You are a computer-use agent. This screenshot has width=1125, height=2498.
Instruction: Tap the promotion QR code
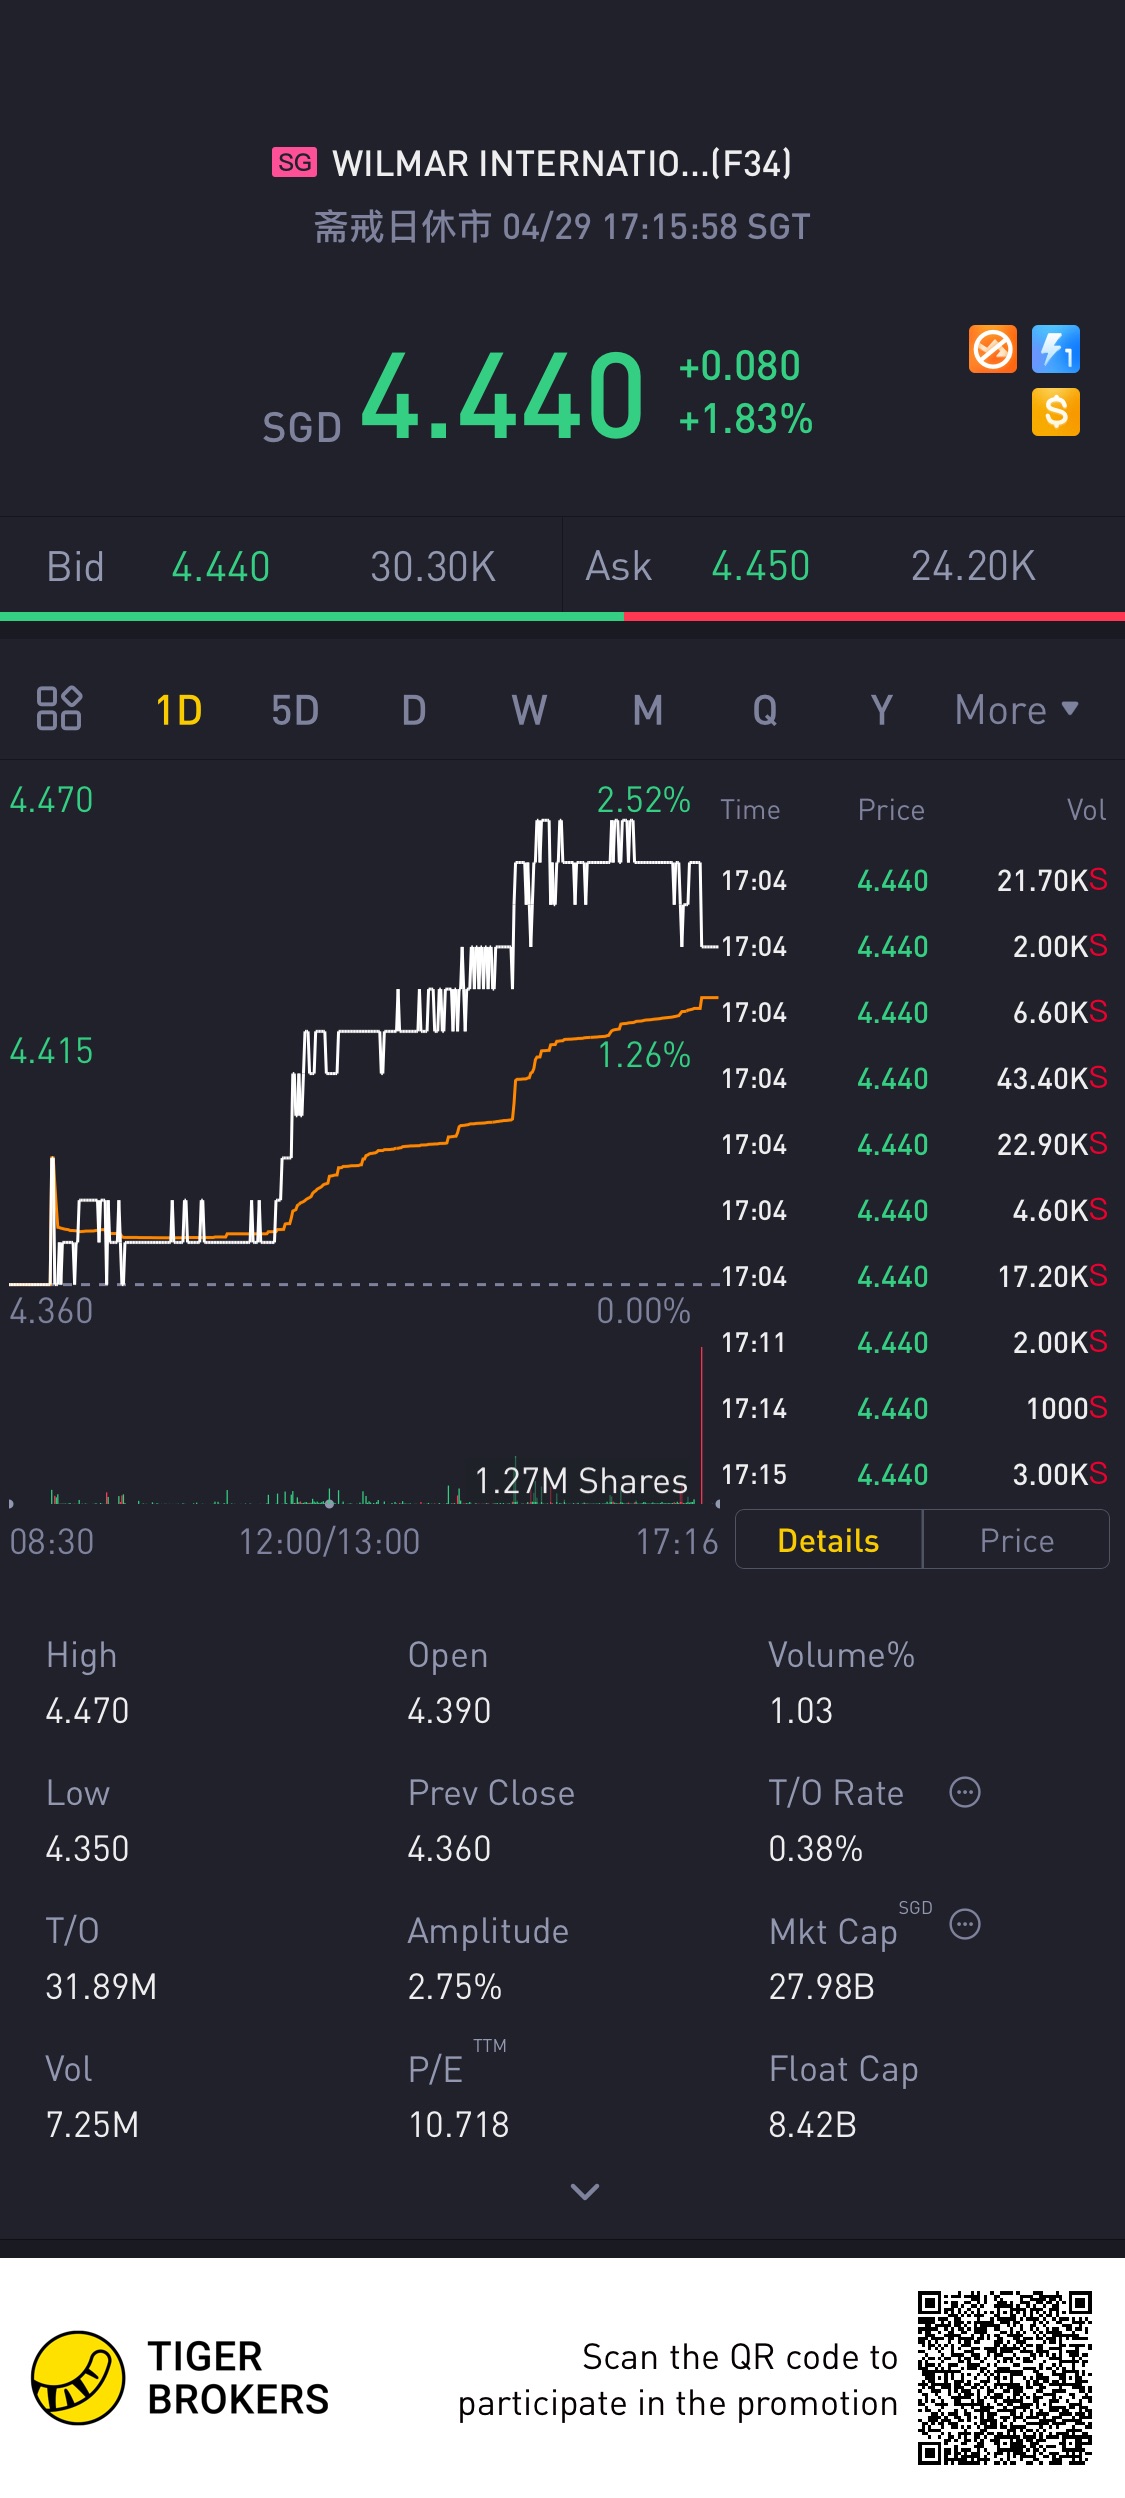[x=1005, y=2378]
